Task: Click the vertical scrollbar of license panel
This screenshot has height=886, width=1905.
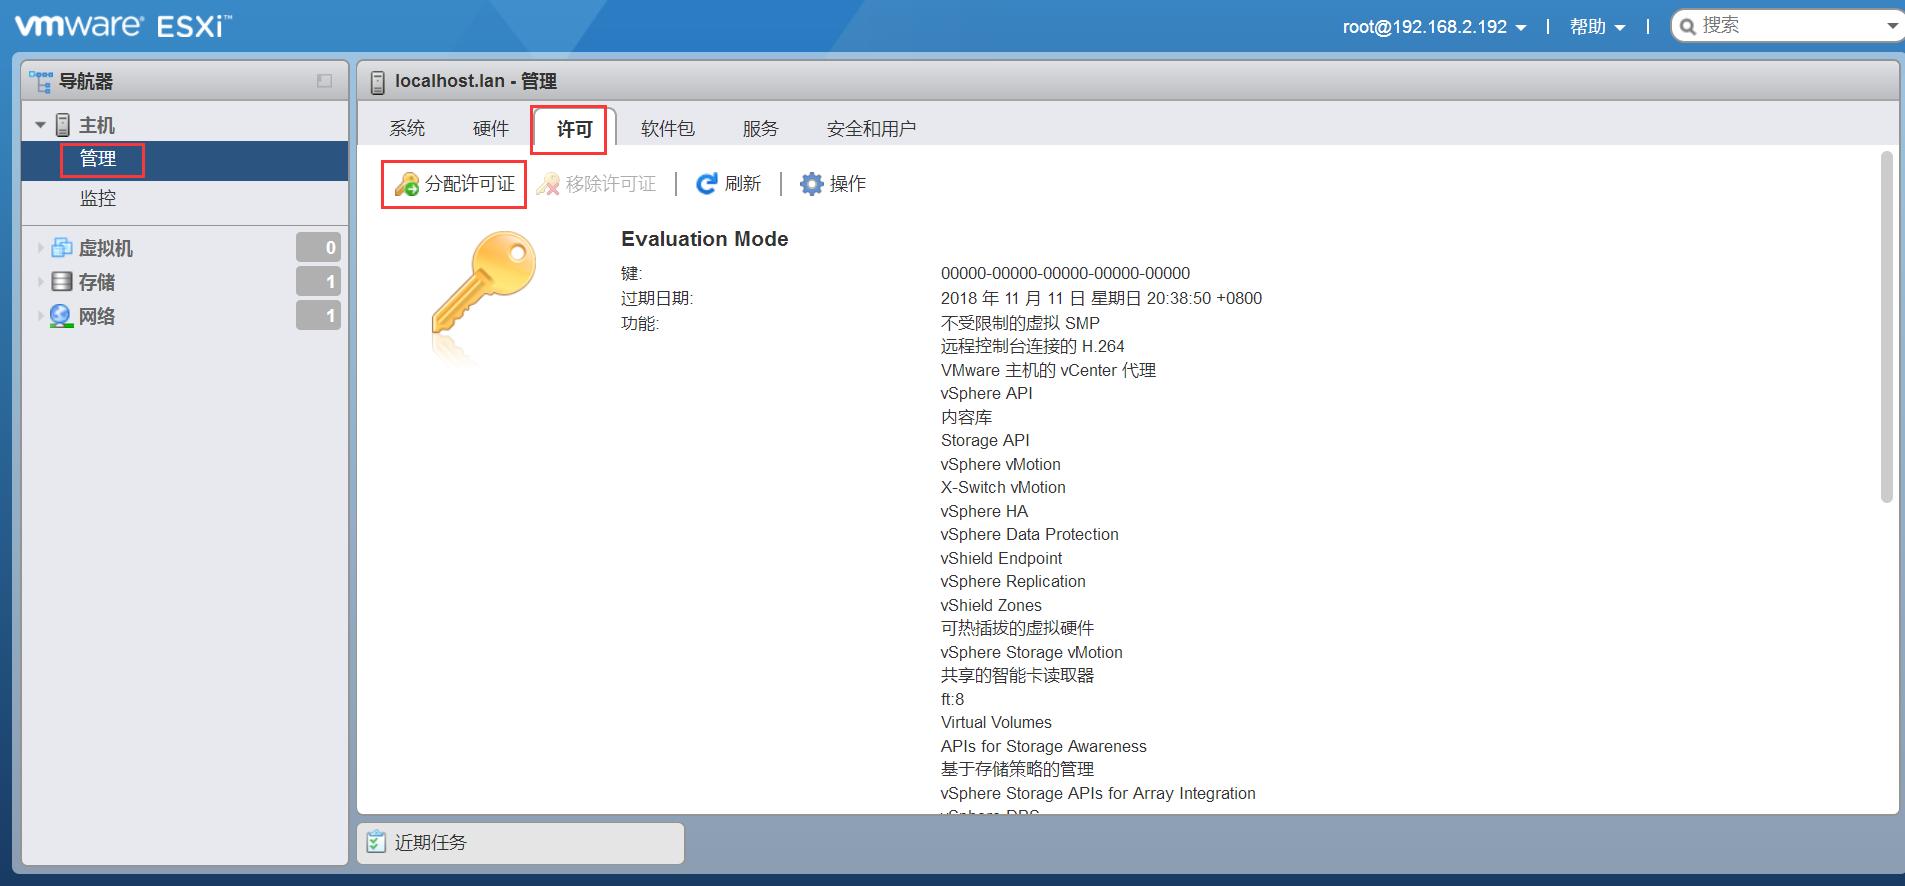Action: [1886, 327]
